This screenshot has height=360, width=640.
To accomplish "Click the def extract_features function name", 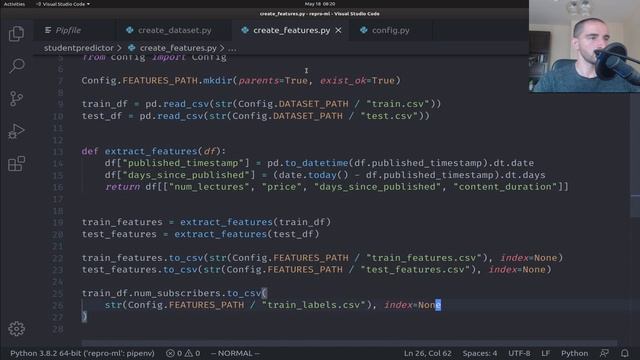I will click(151, 151).
